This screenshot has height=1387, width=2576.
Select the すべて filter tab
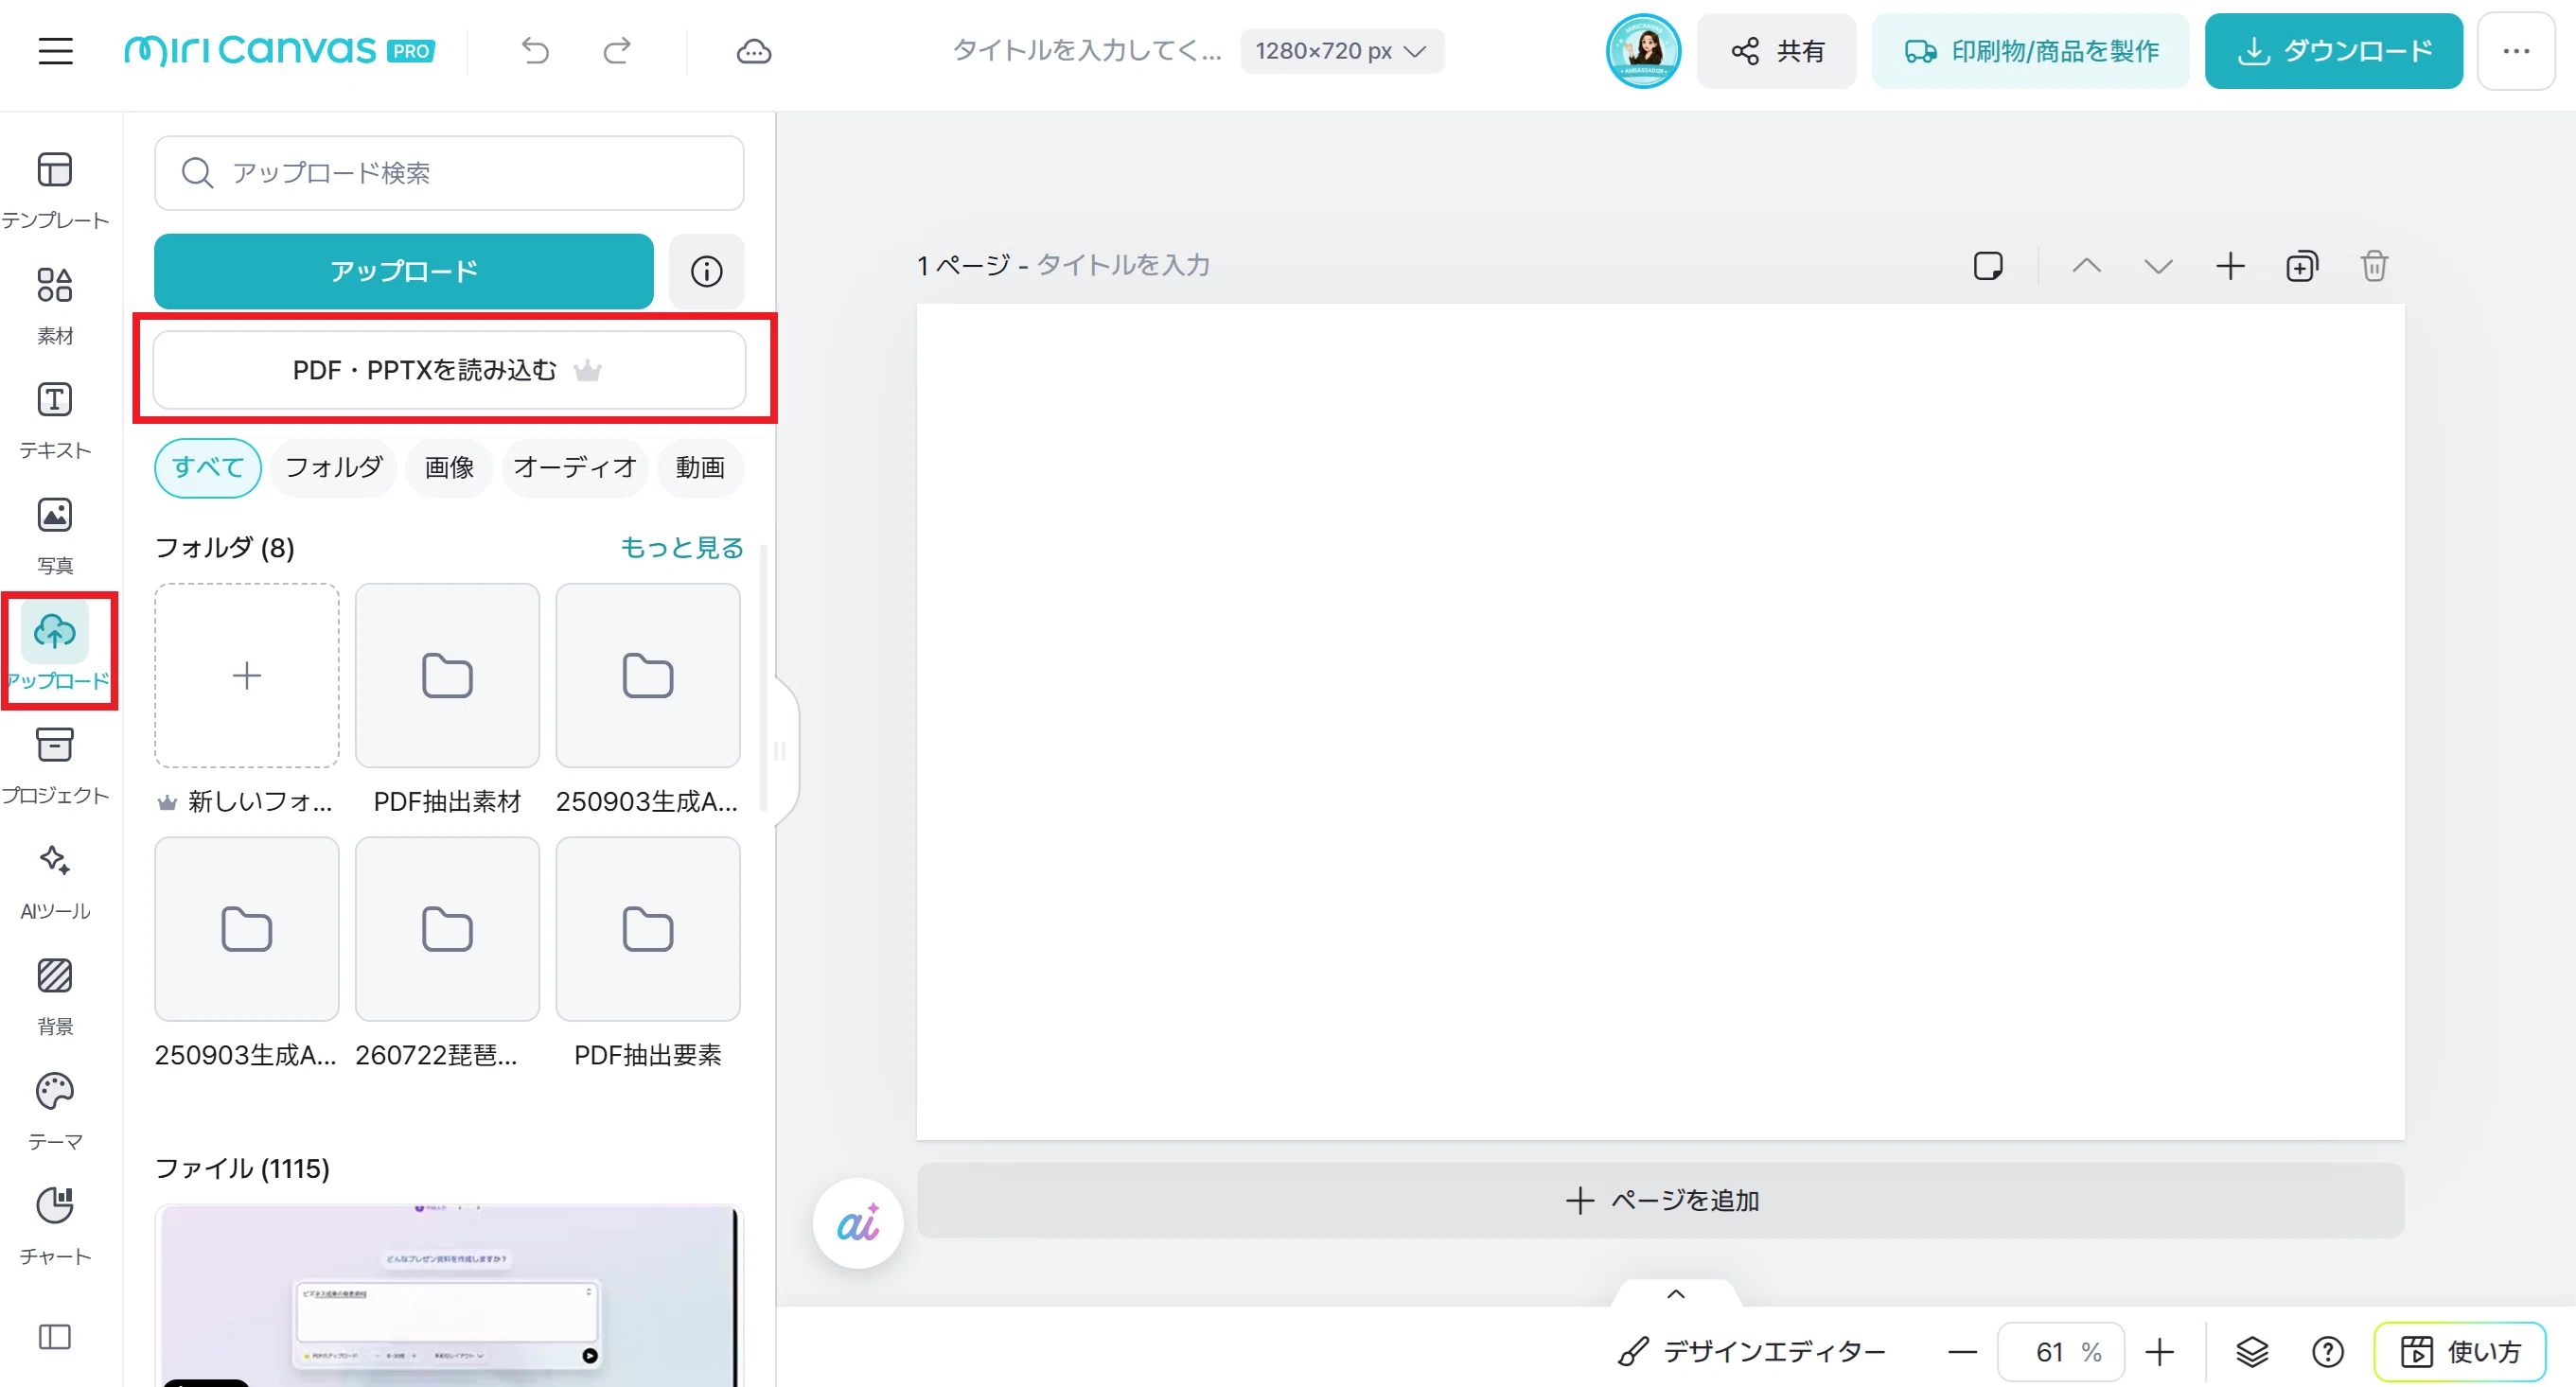[208, 467]
